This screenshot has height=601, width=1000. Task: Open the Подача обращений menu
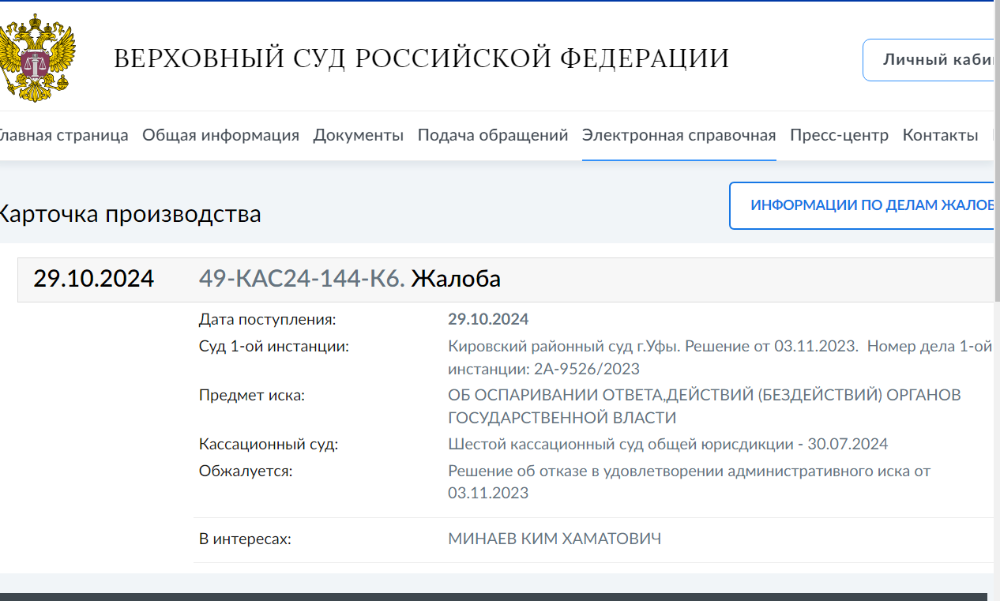click(492, 135)
